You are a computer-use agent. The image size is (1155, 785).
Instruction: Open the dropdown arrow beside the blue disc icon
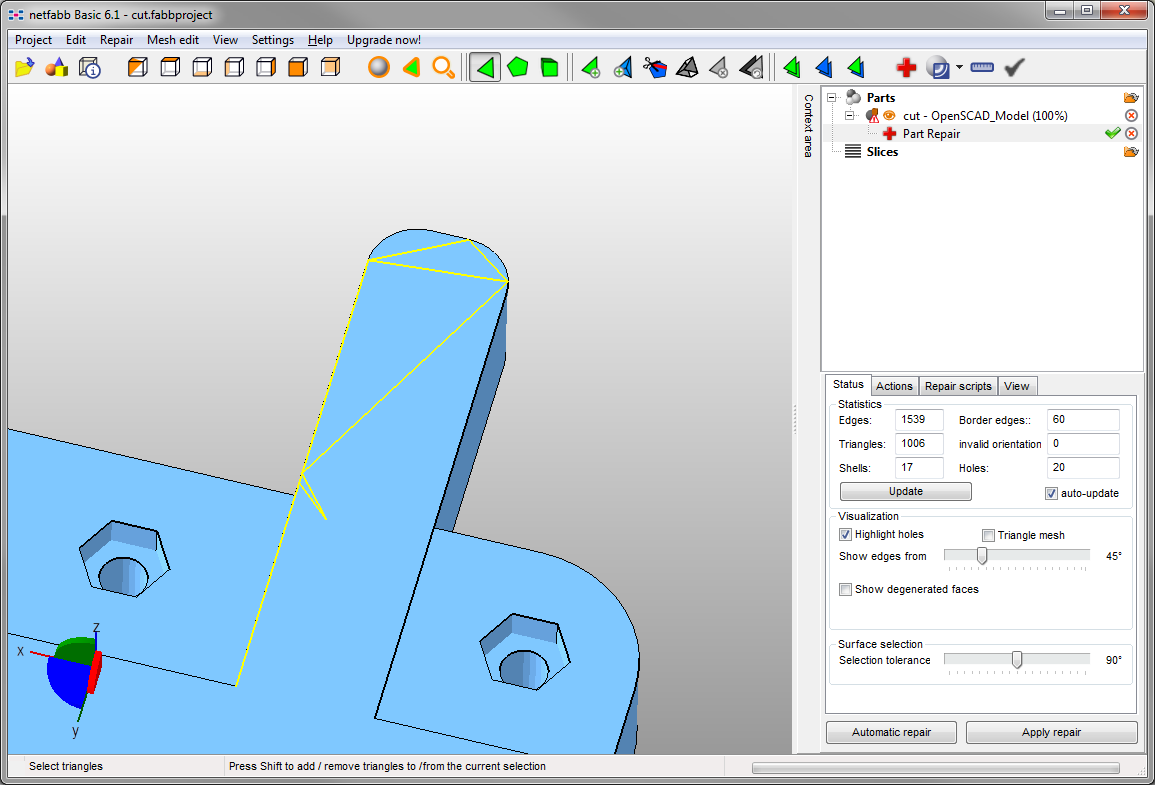tap(959, 68)
